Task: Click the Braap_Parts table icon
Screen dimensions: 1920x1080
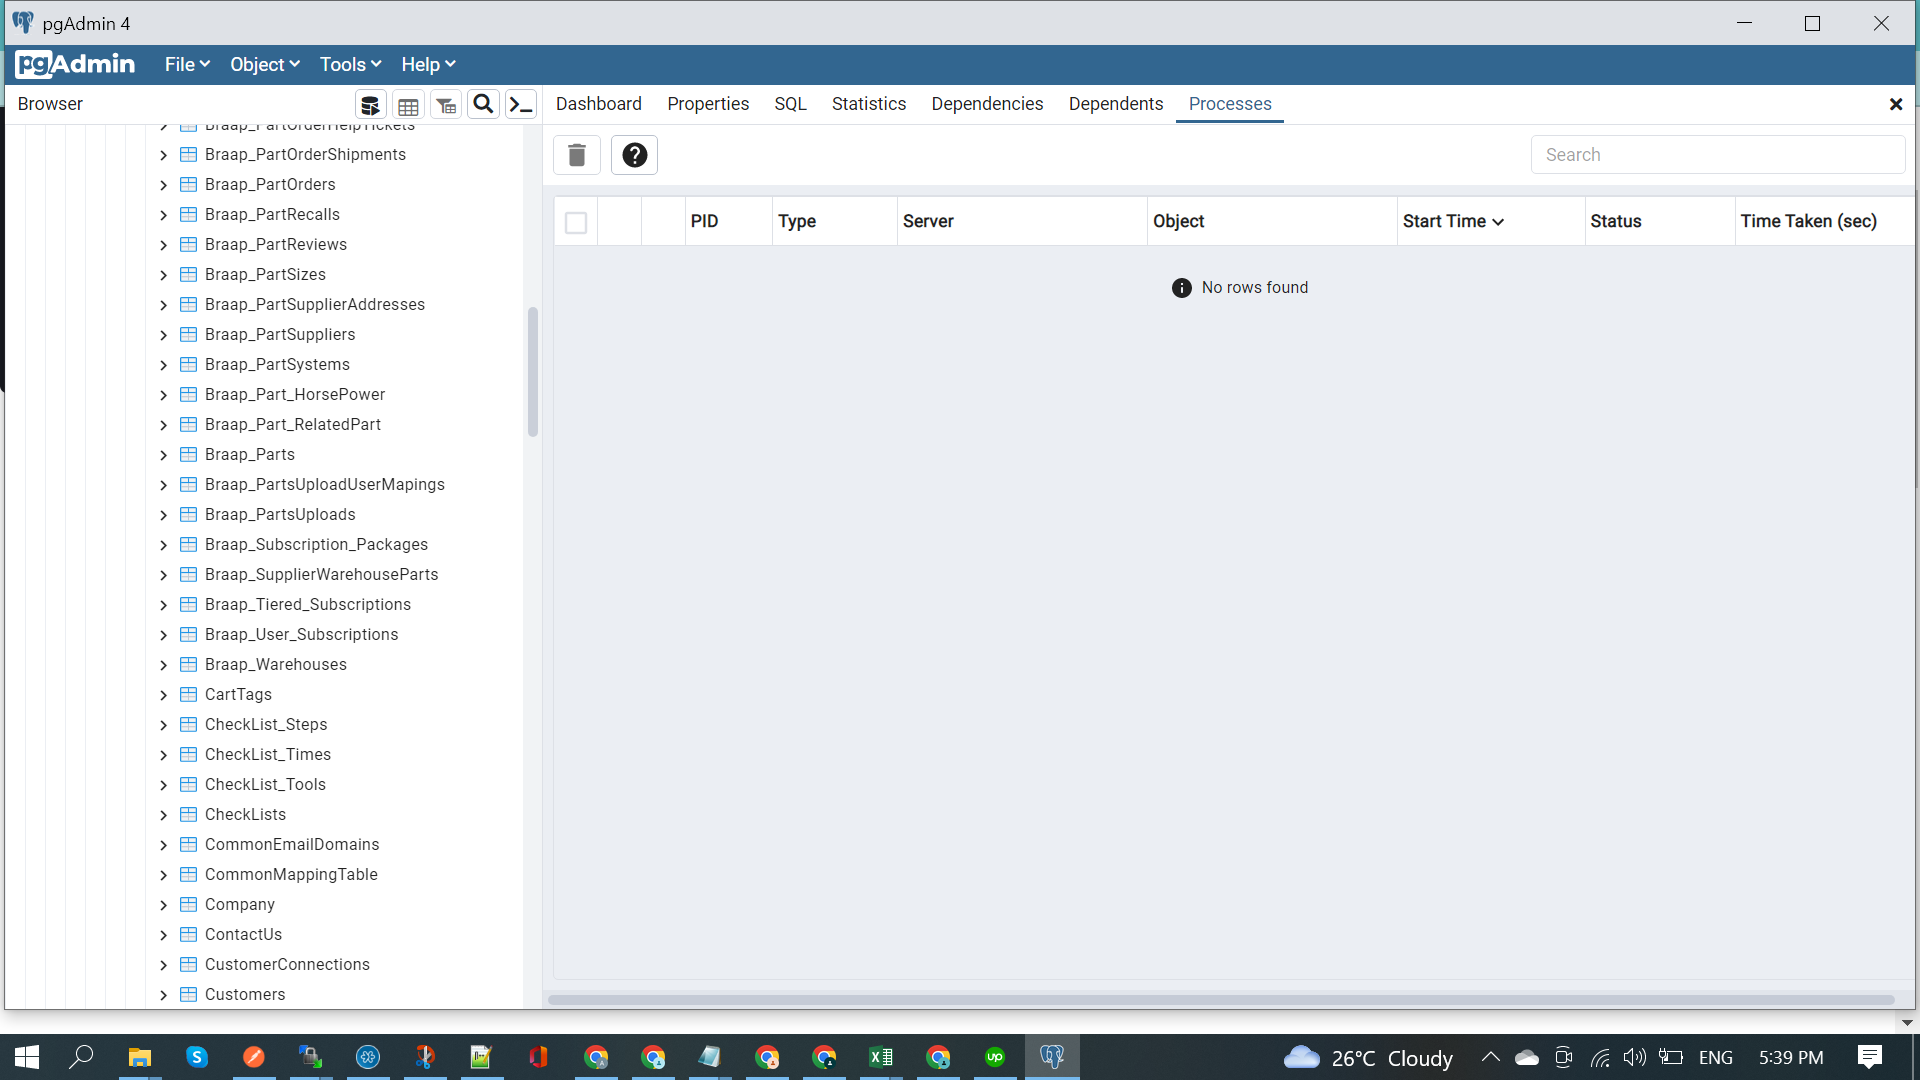Action: tap(188, 454)
